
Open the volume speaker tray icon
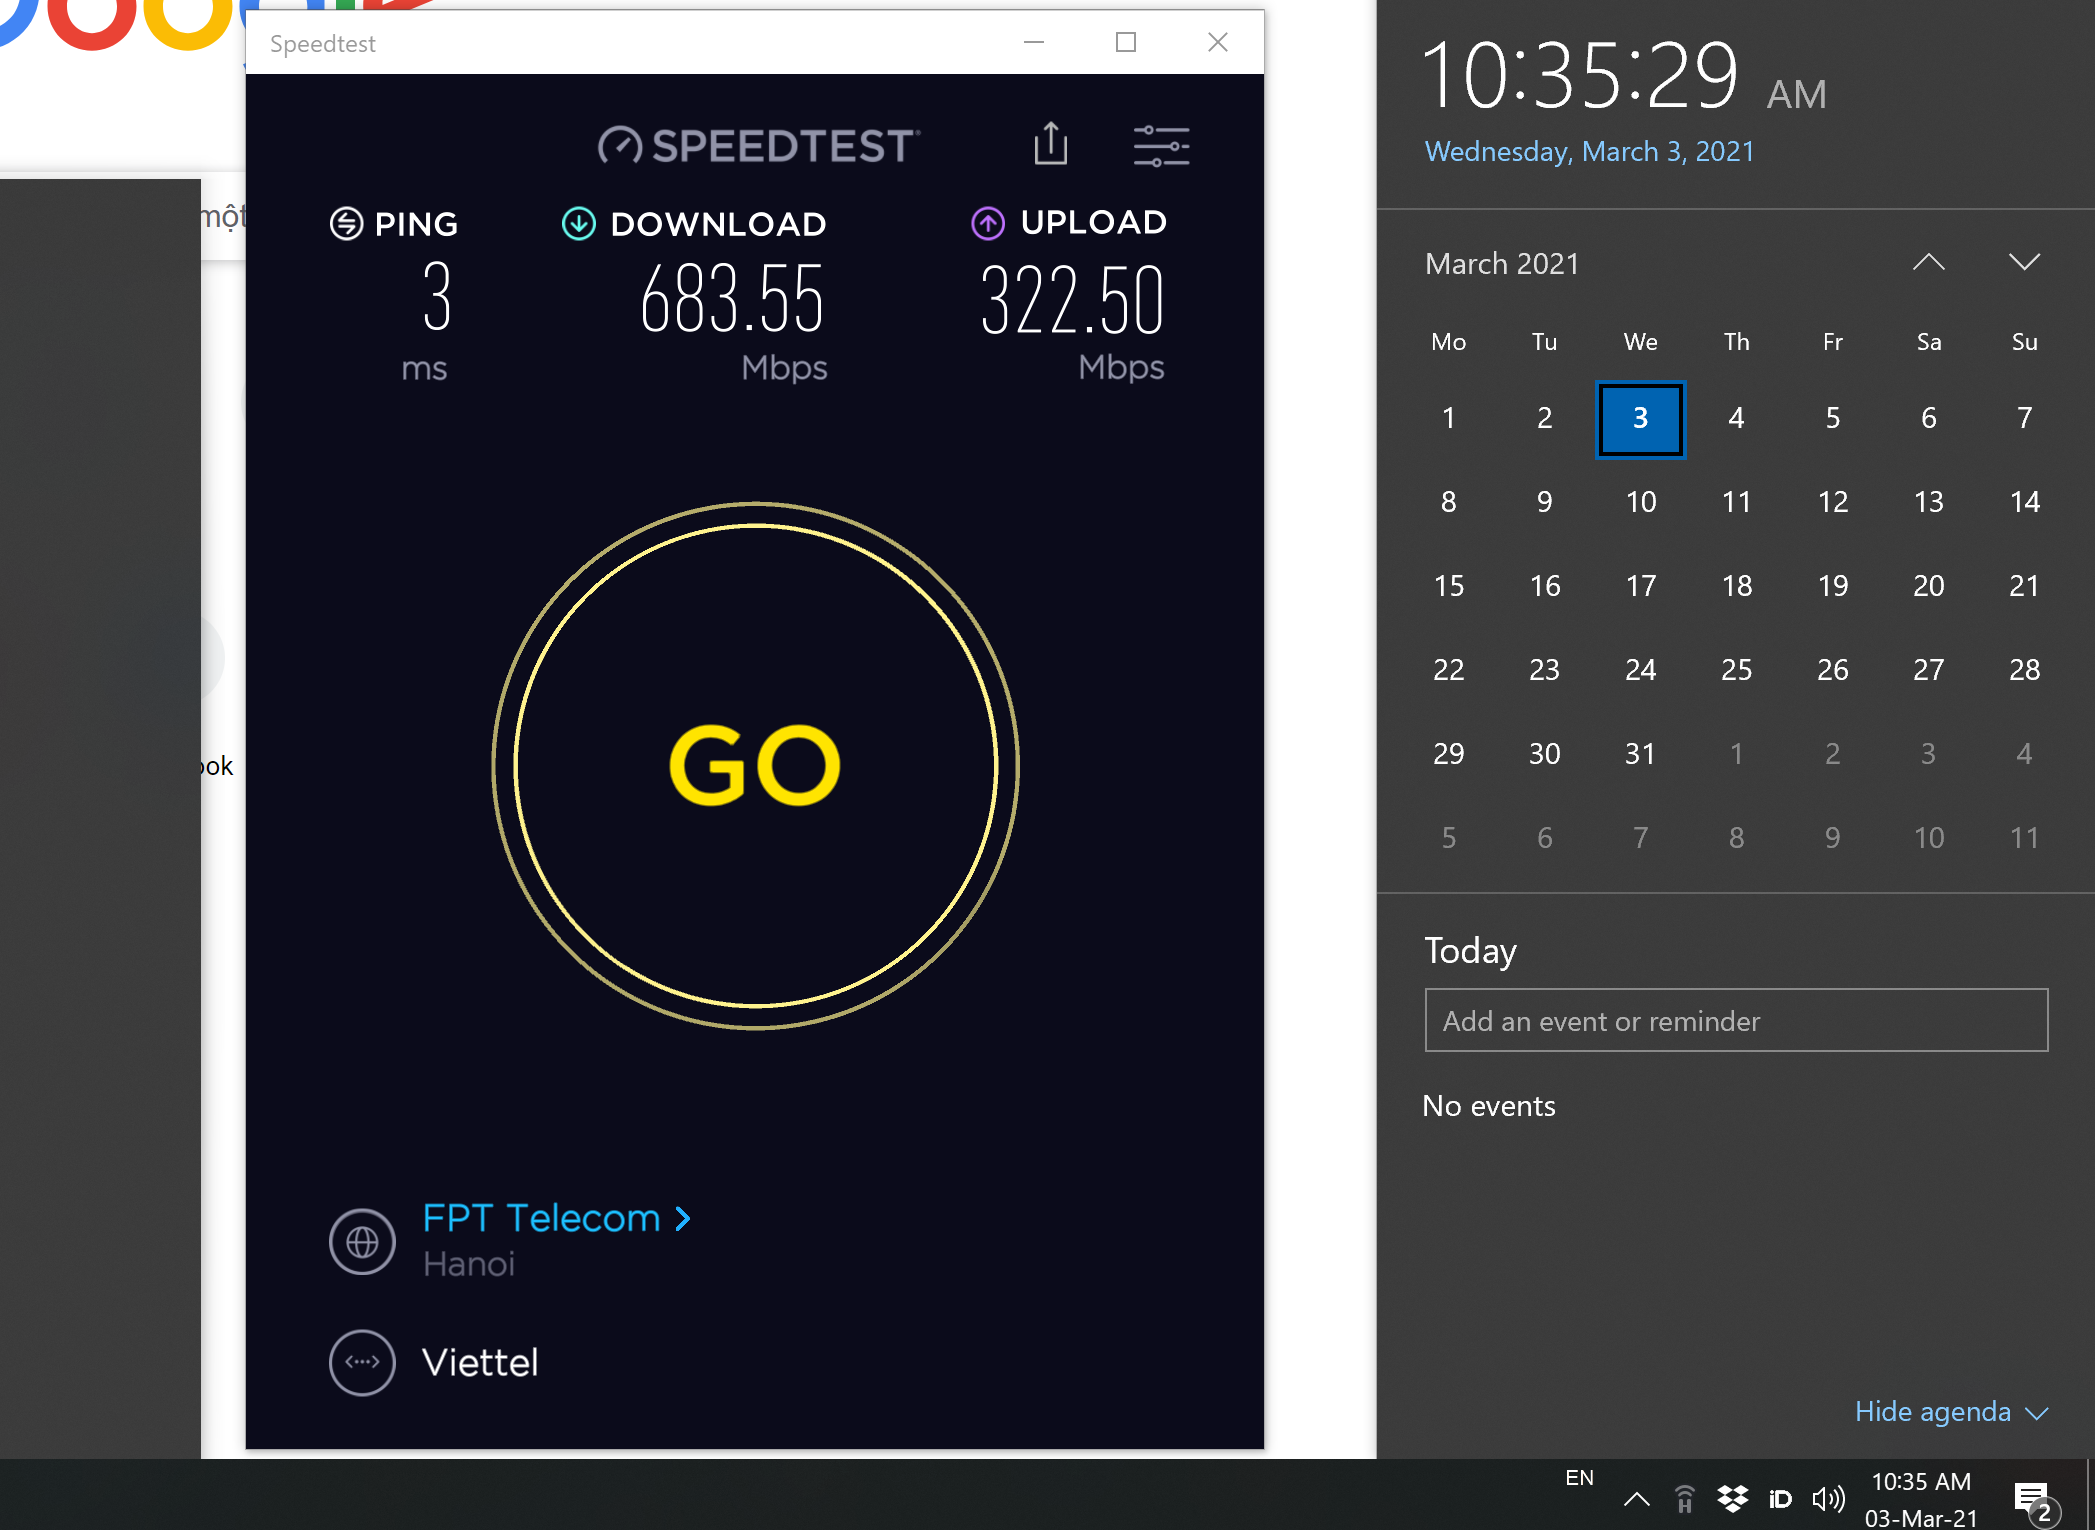[x=1828, y=1498]
